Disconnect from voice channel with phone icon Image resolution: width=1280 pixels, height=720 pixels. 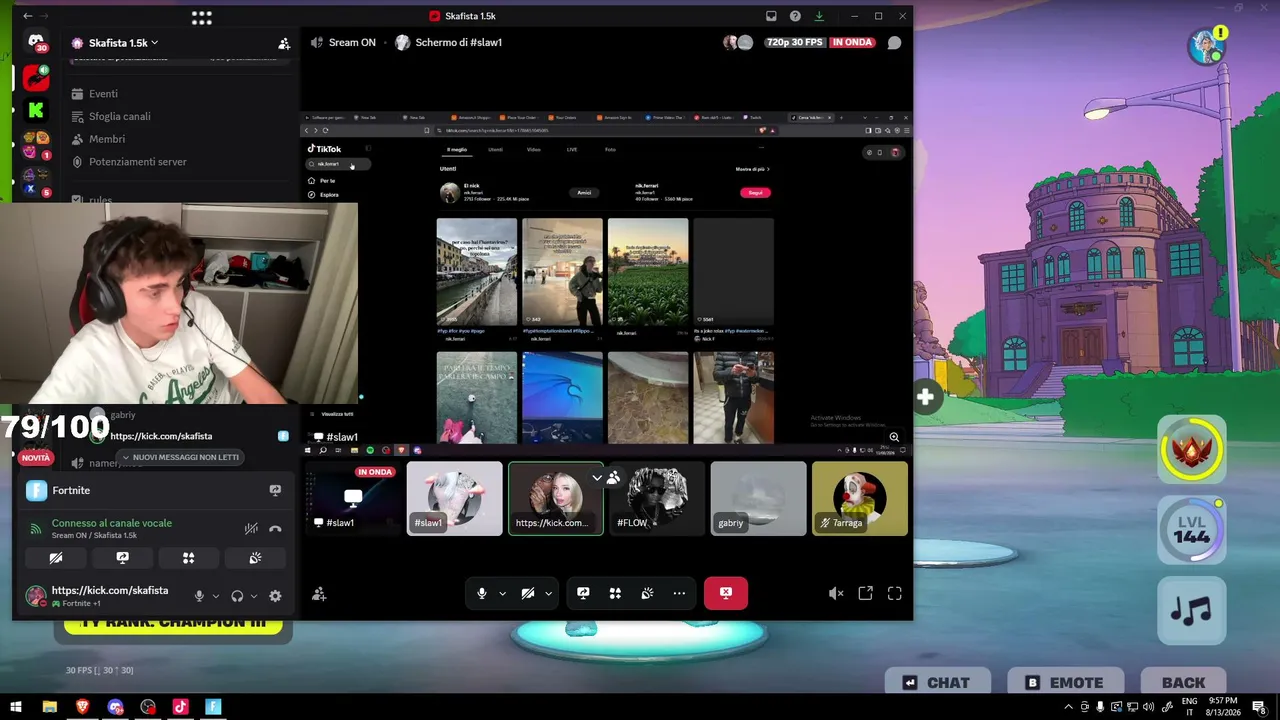click(x=275, y=529)
